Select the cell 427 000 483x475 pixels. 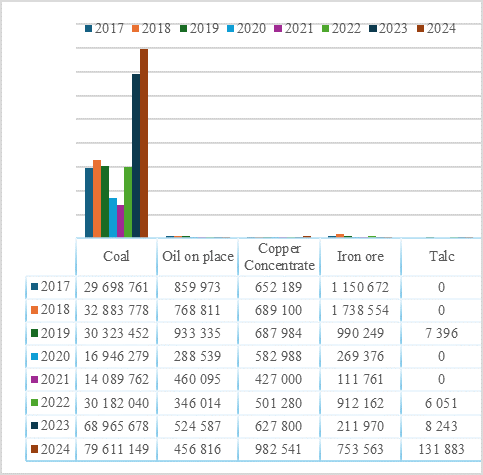279,379
